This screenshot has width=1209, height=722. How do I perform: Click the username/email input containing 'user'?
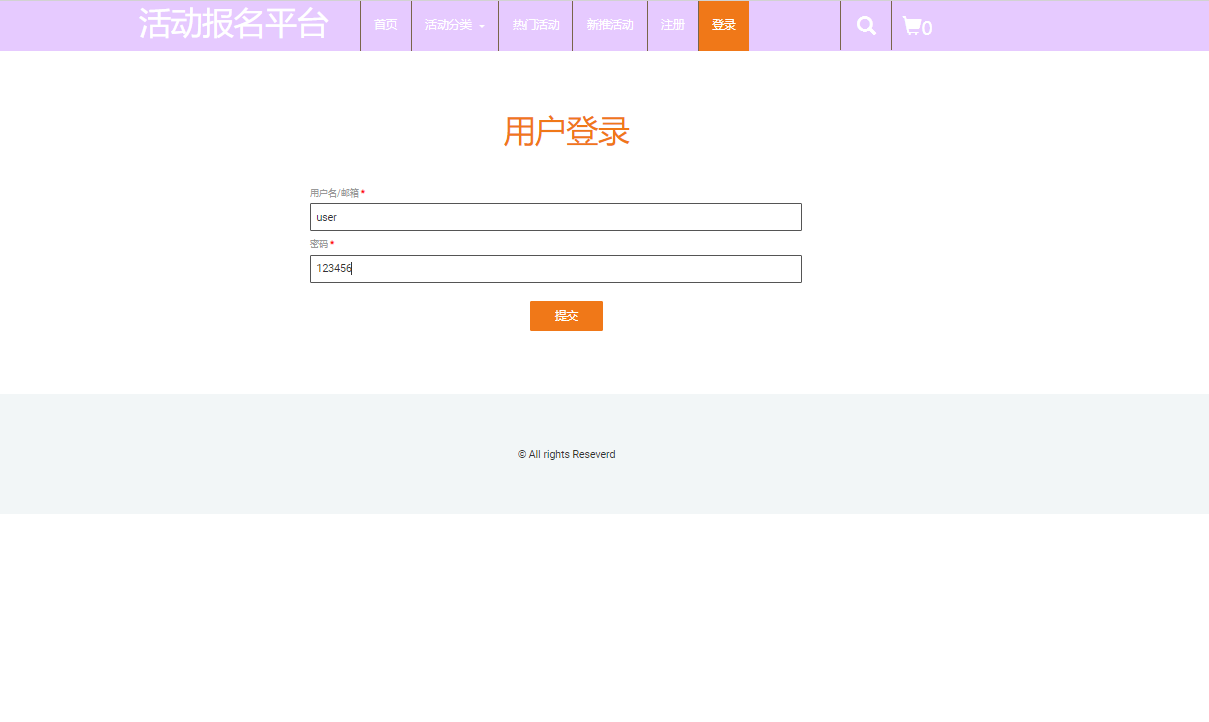555,217
